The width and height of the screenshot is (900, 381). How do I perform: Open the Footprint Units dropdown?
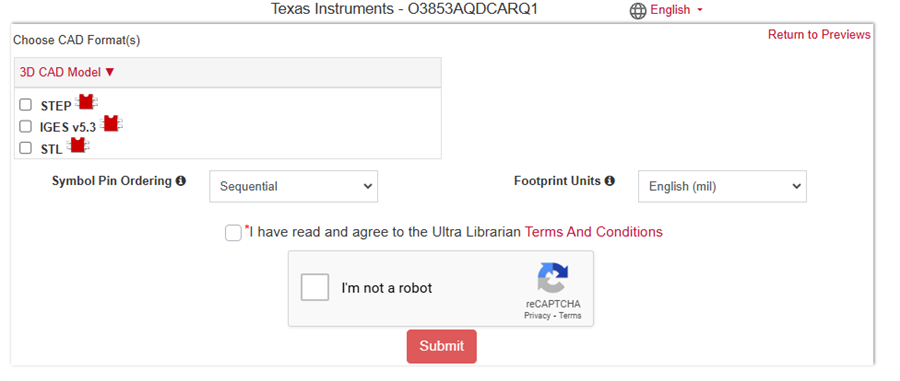click(x=722, y=186)
